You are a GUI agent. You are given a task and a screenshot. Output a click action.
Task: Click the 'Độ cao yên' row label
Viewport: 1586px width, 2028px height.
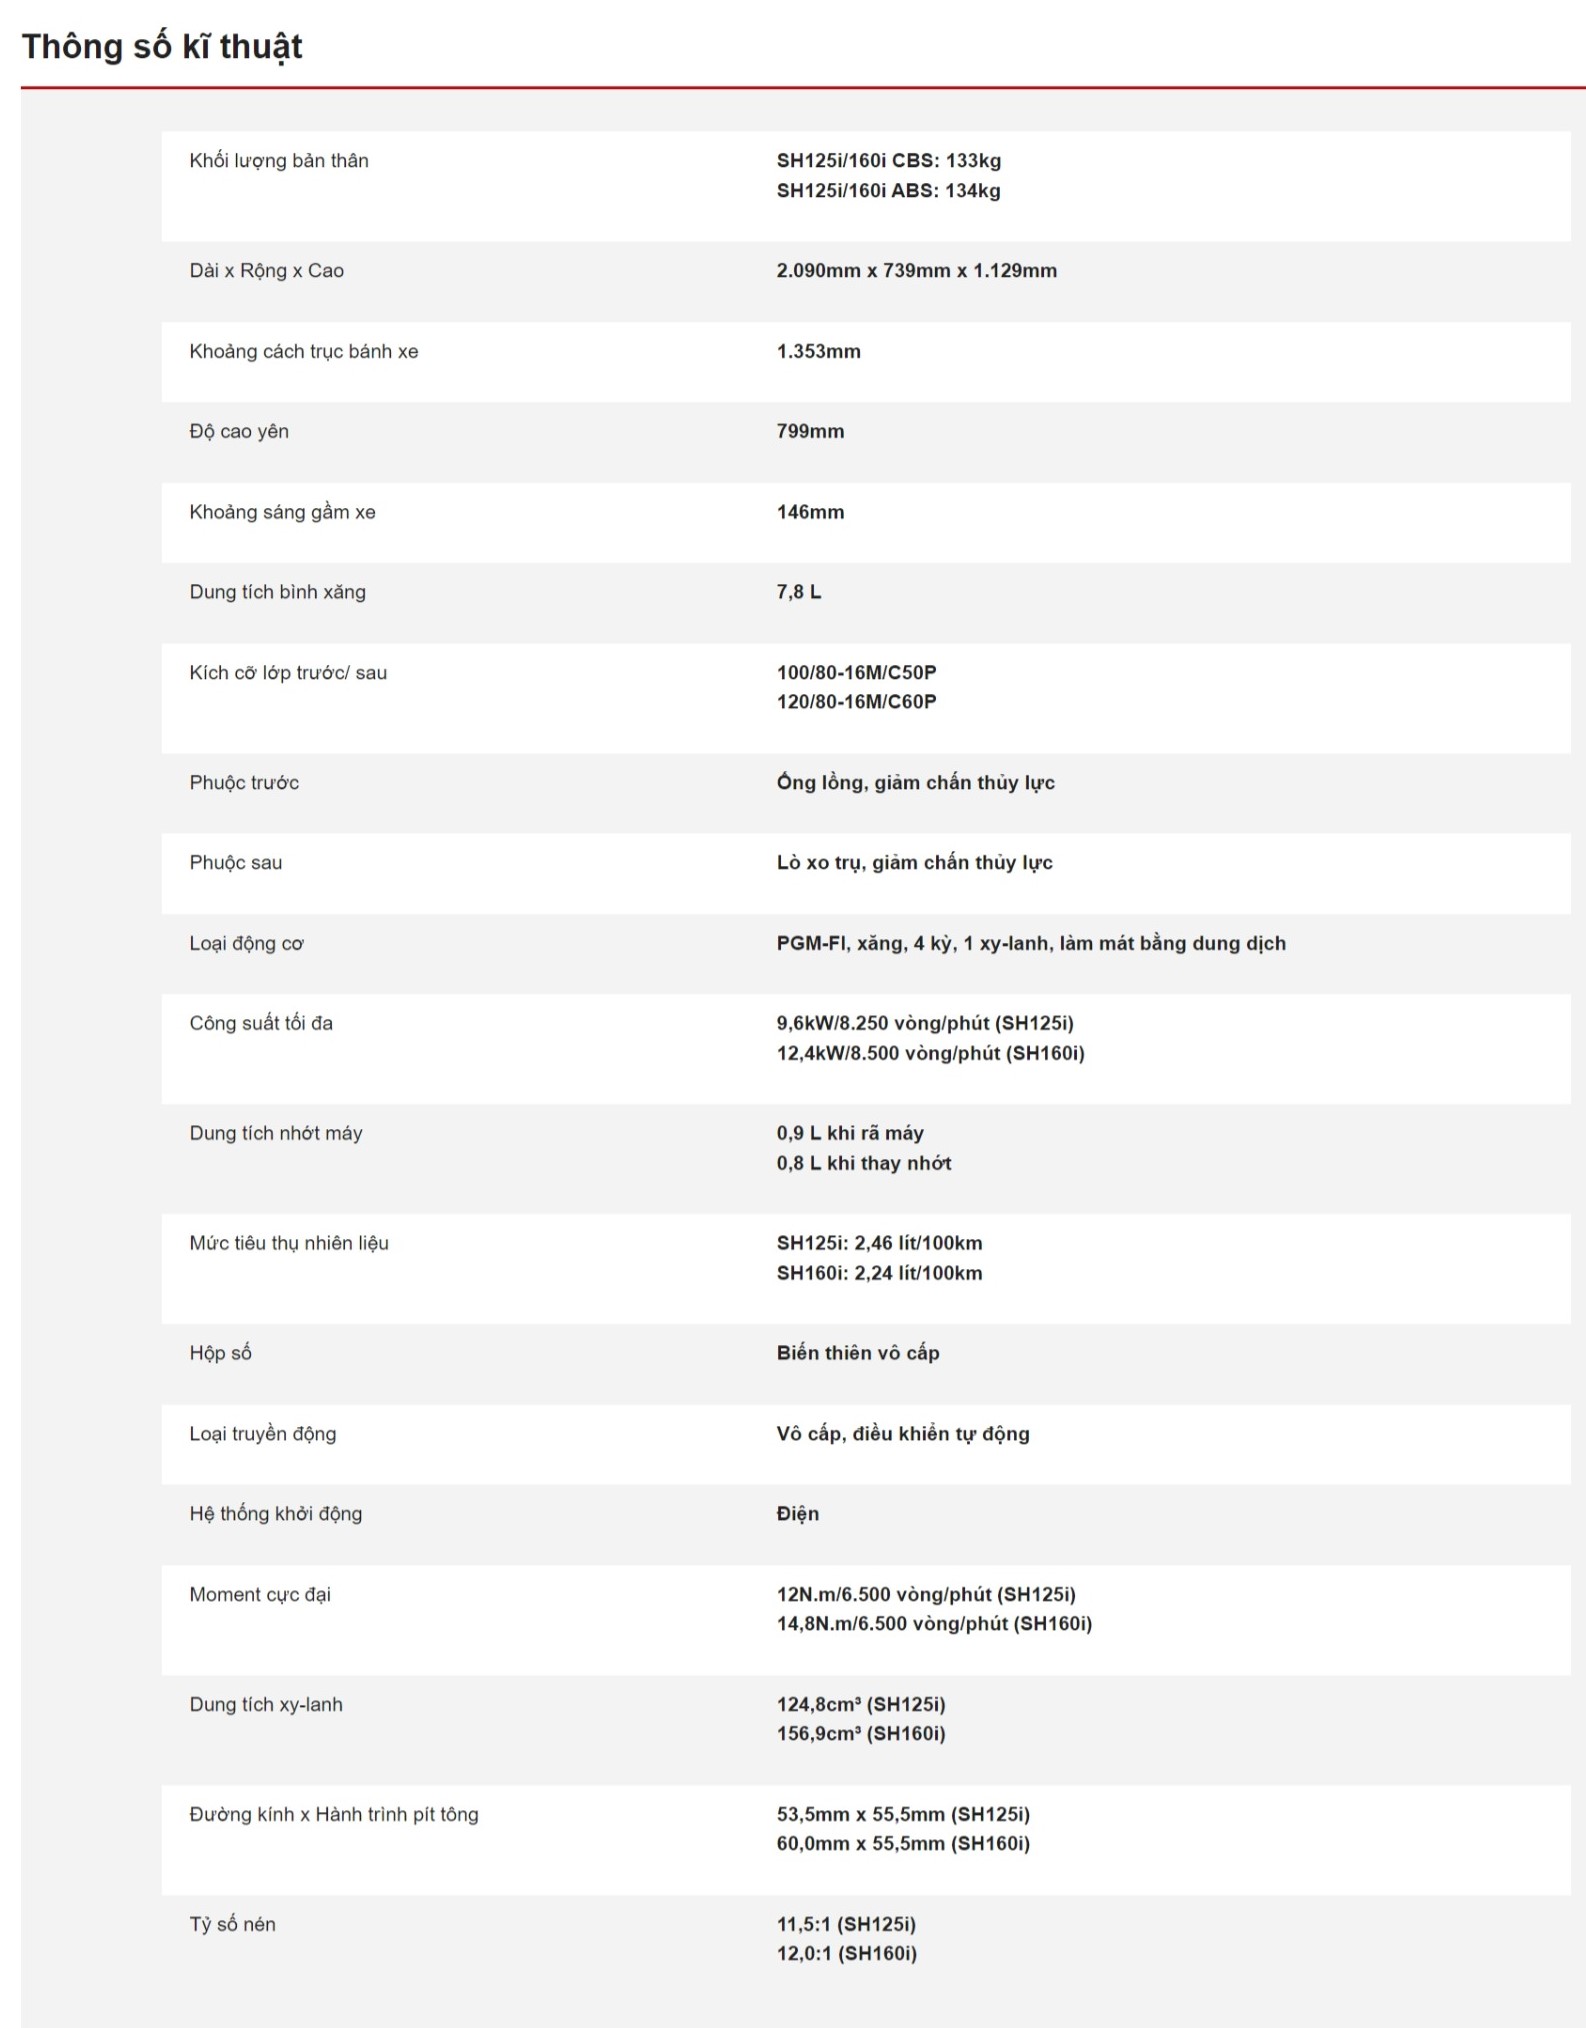click(x=239, y=432)
